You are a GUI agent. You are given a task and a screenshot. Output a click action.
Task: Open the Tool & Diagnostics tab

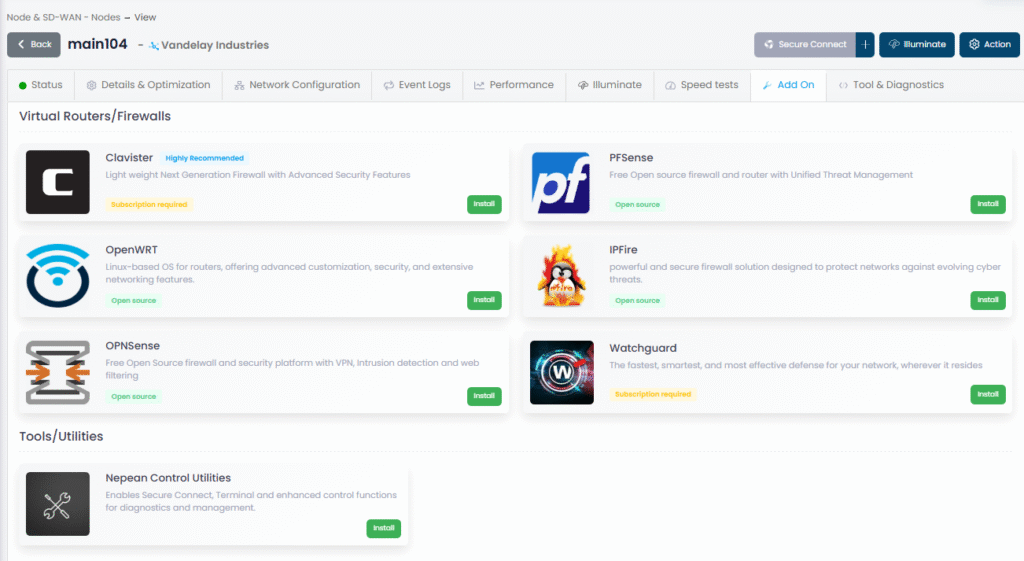890,85
